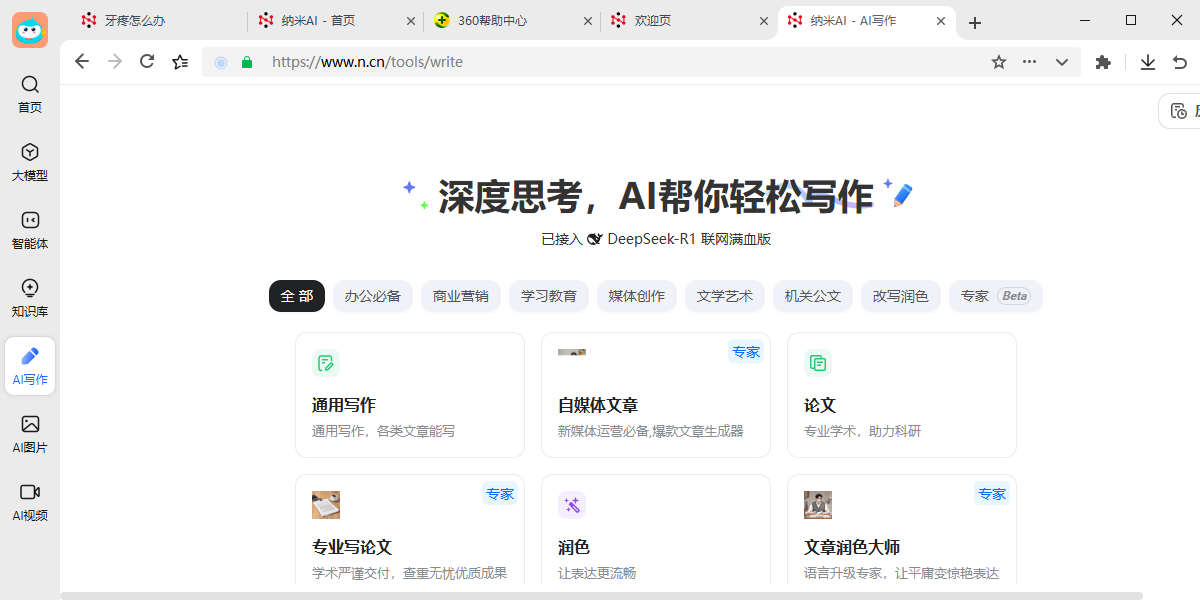Click the 让表达更流畅 description
Screen dimensions: 1200x600
click(x=597, y=573)
